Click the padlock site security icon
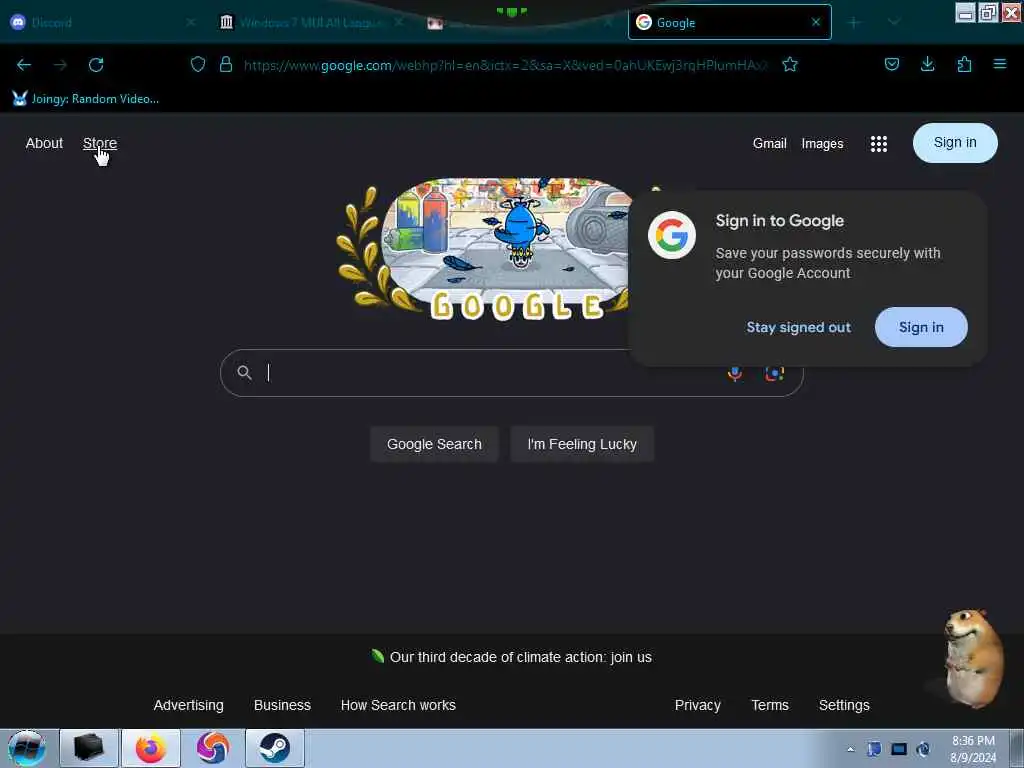 (x=226, y=64)
